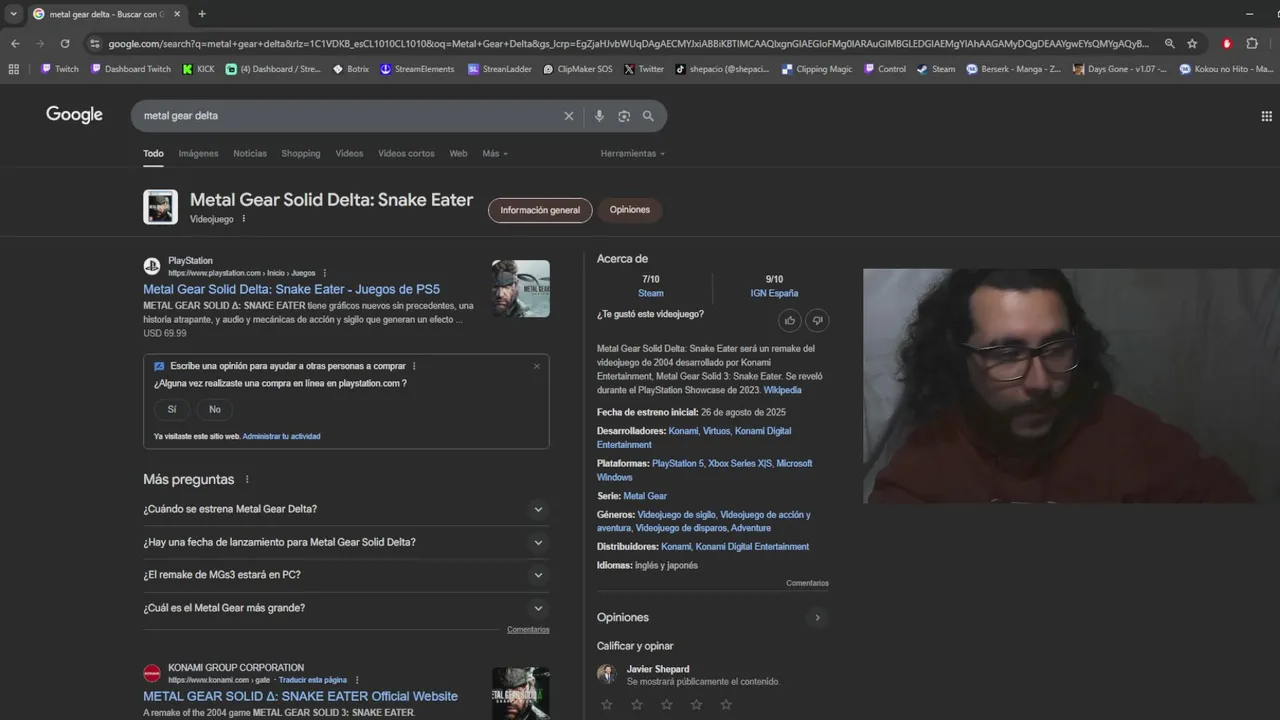This screenshot has width=1280, height=720.
Task: Click Comentarios under Más preguntas
Action: (x=528, y=630)
